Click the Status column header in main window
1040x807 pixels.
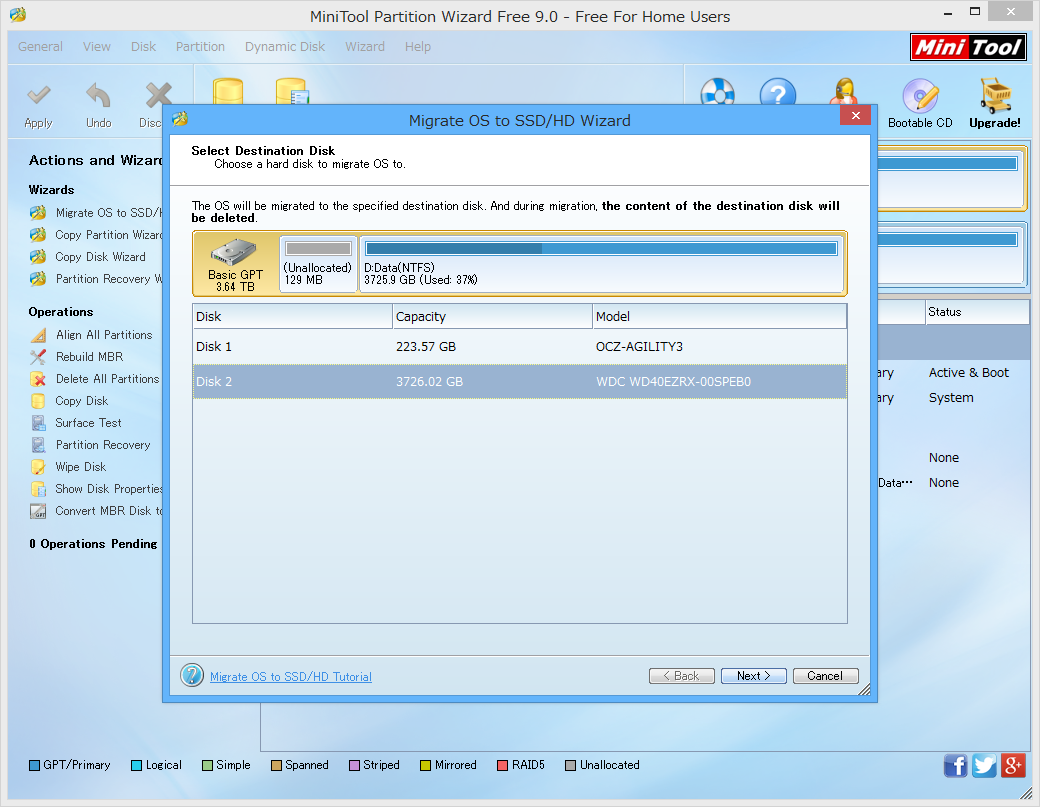pyautogui.click(x=976, y=312)
